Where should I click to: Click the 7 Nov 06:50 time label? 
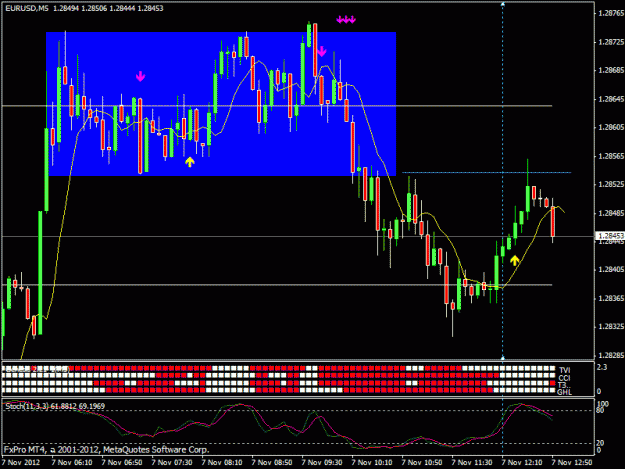[122, 462]
